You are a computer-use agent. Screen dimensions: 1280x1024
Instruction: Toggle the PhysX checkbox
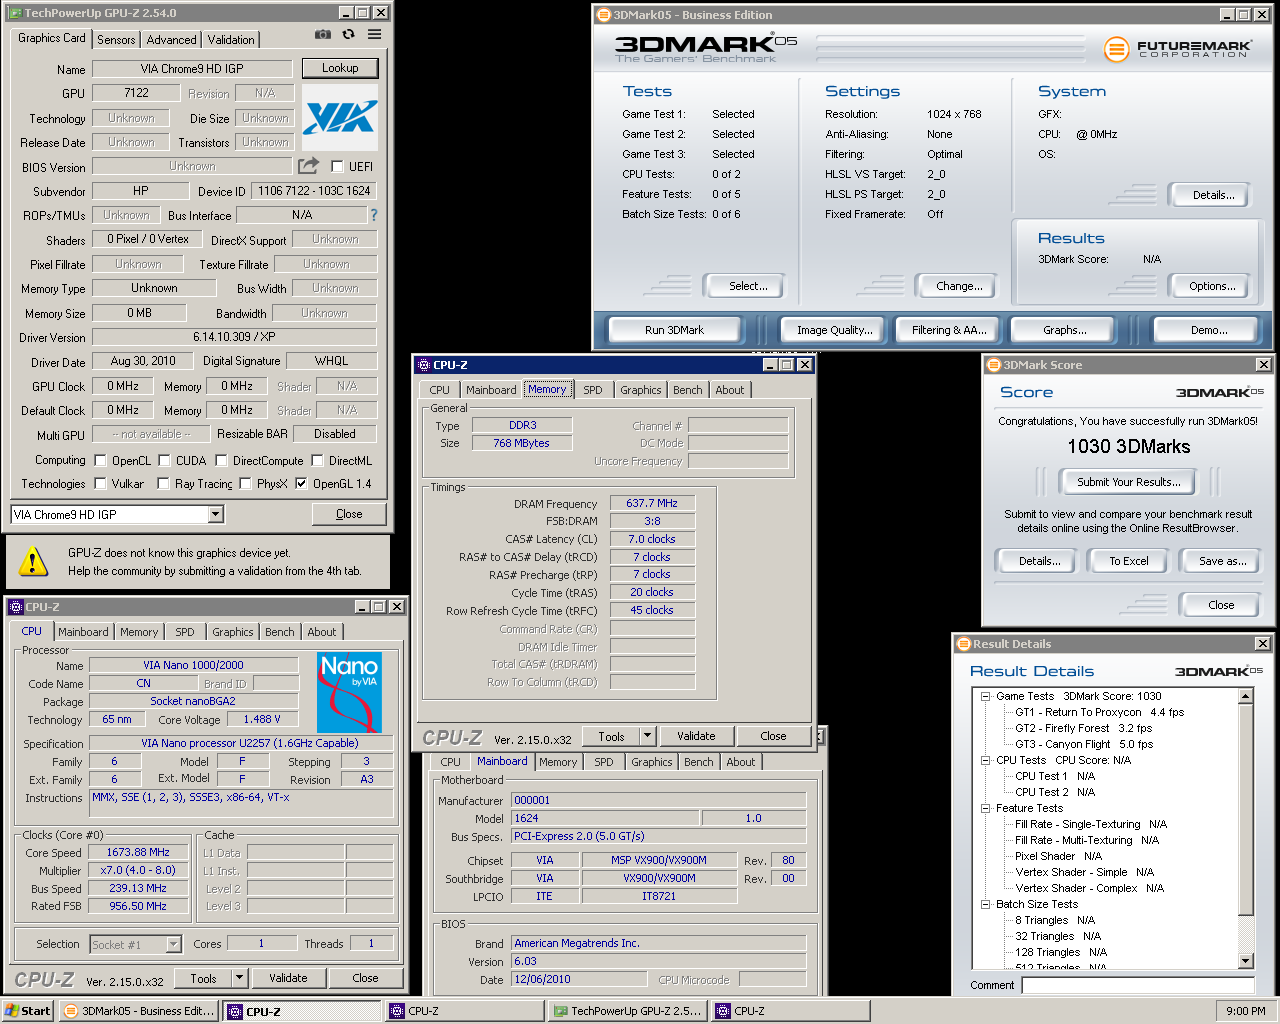(245, 484)
